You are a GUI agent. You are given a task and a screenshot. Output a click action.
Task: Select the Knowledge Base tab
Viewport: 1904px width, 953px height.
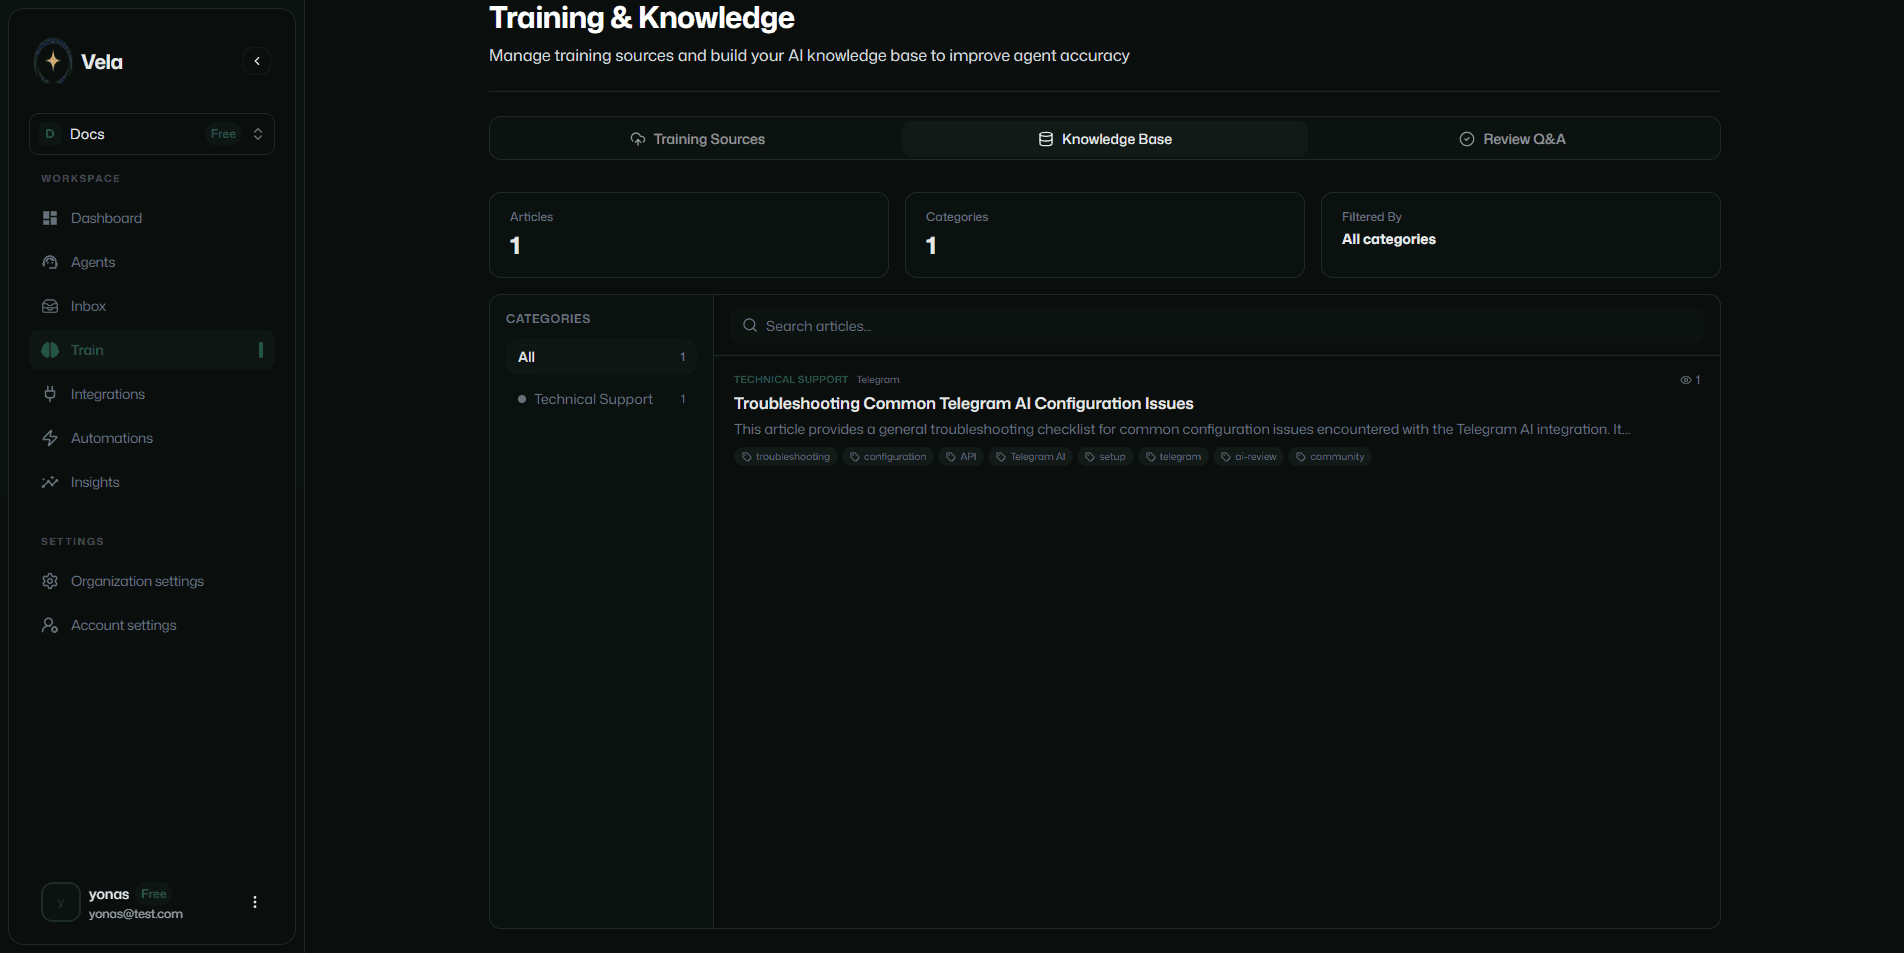[1105, 139]
